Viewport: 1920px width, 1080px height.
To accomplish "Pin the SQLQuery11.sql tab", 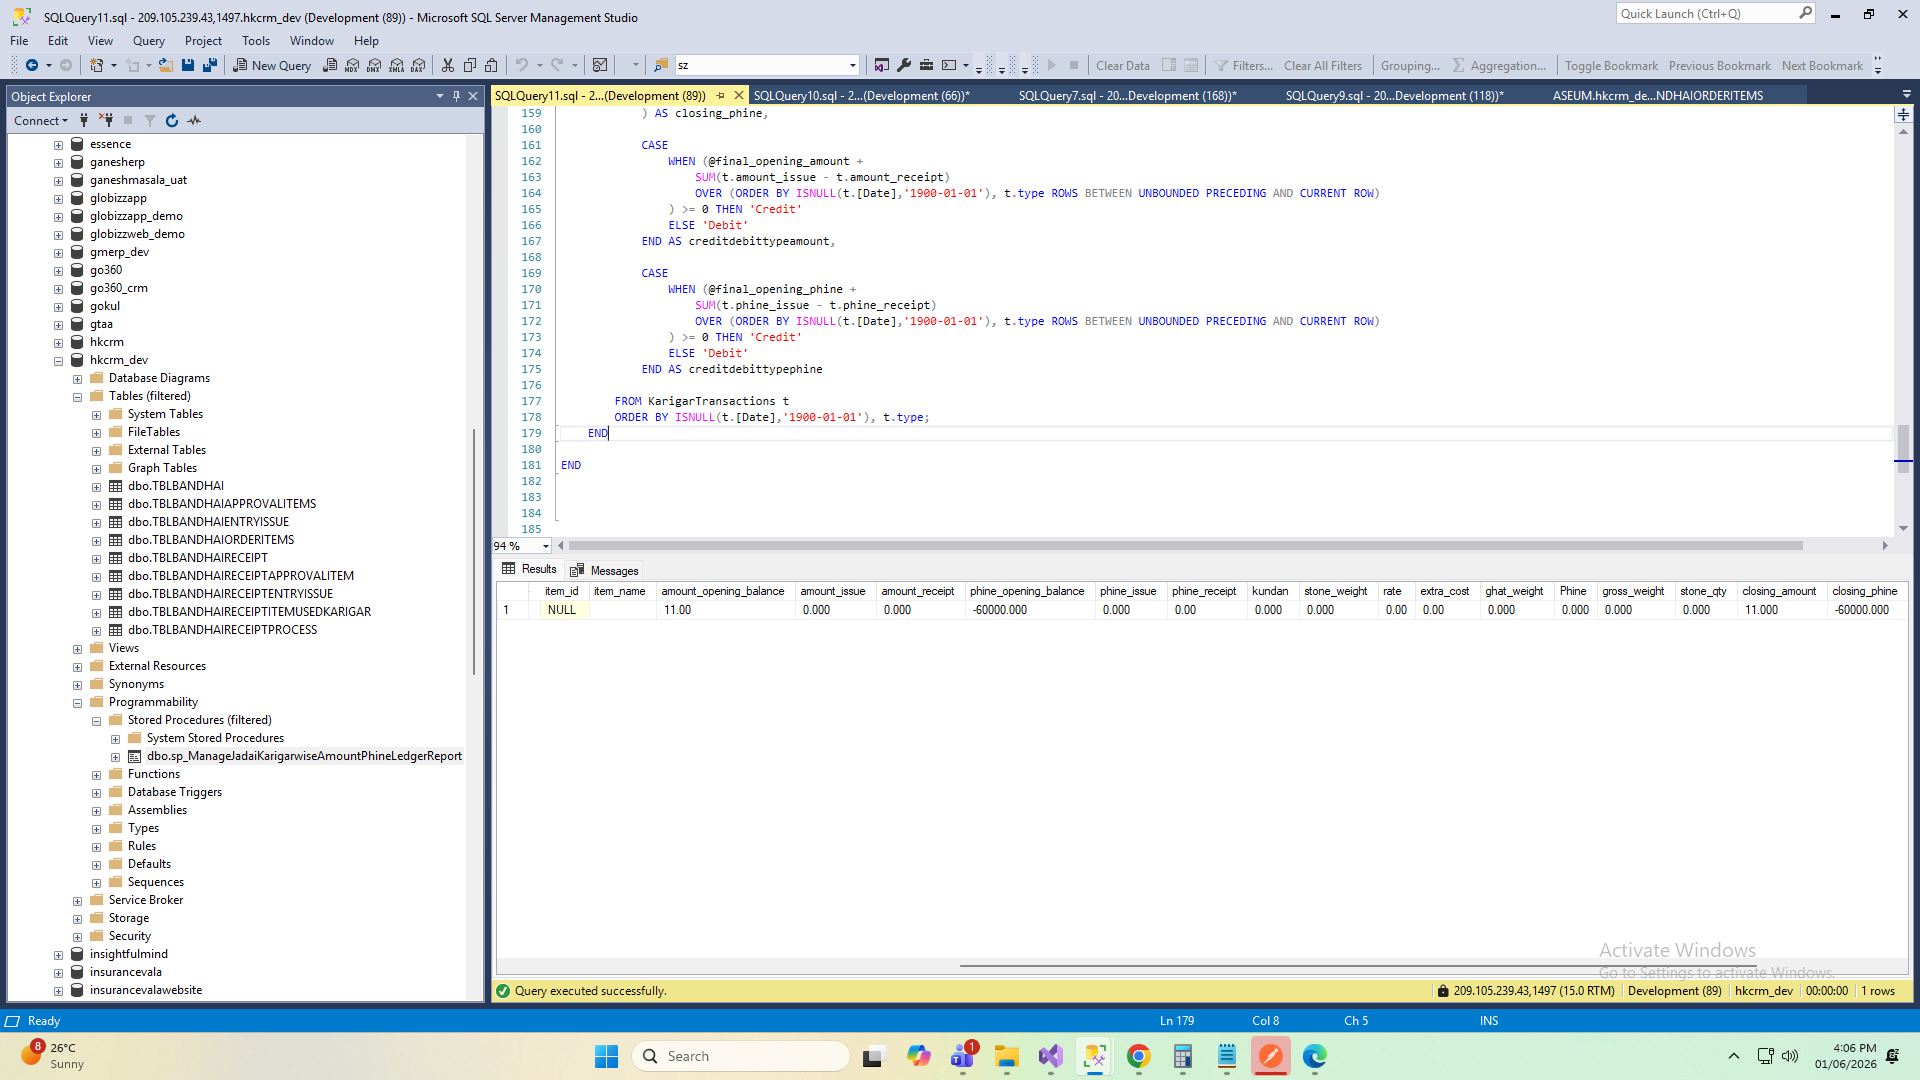I will coord(720,96).
